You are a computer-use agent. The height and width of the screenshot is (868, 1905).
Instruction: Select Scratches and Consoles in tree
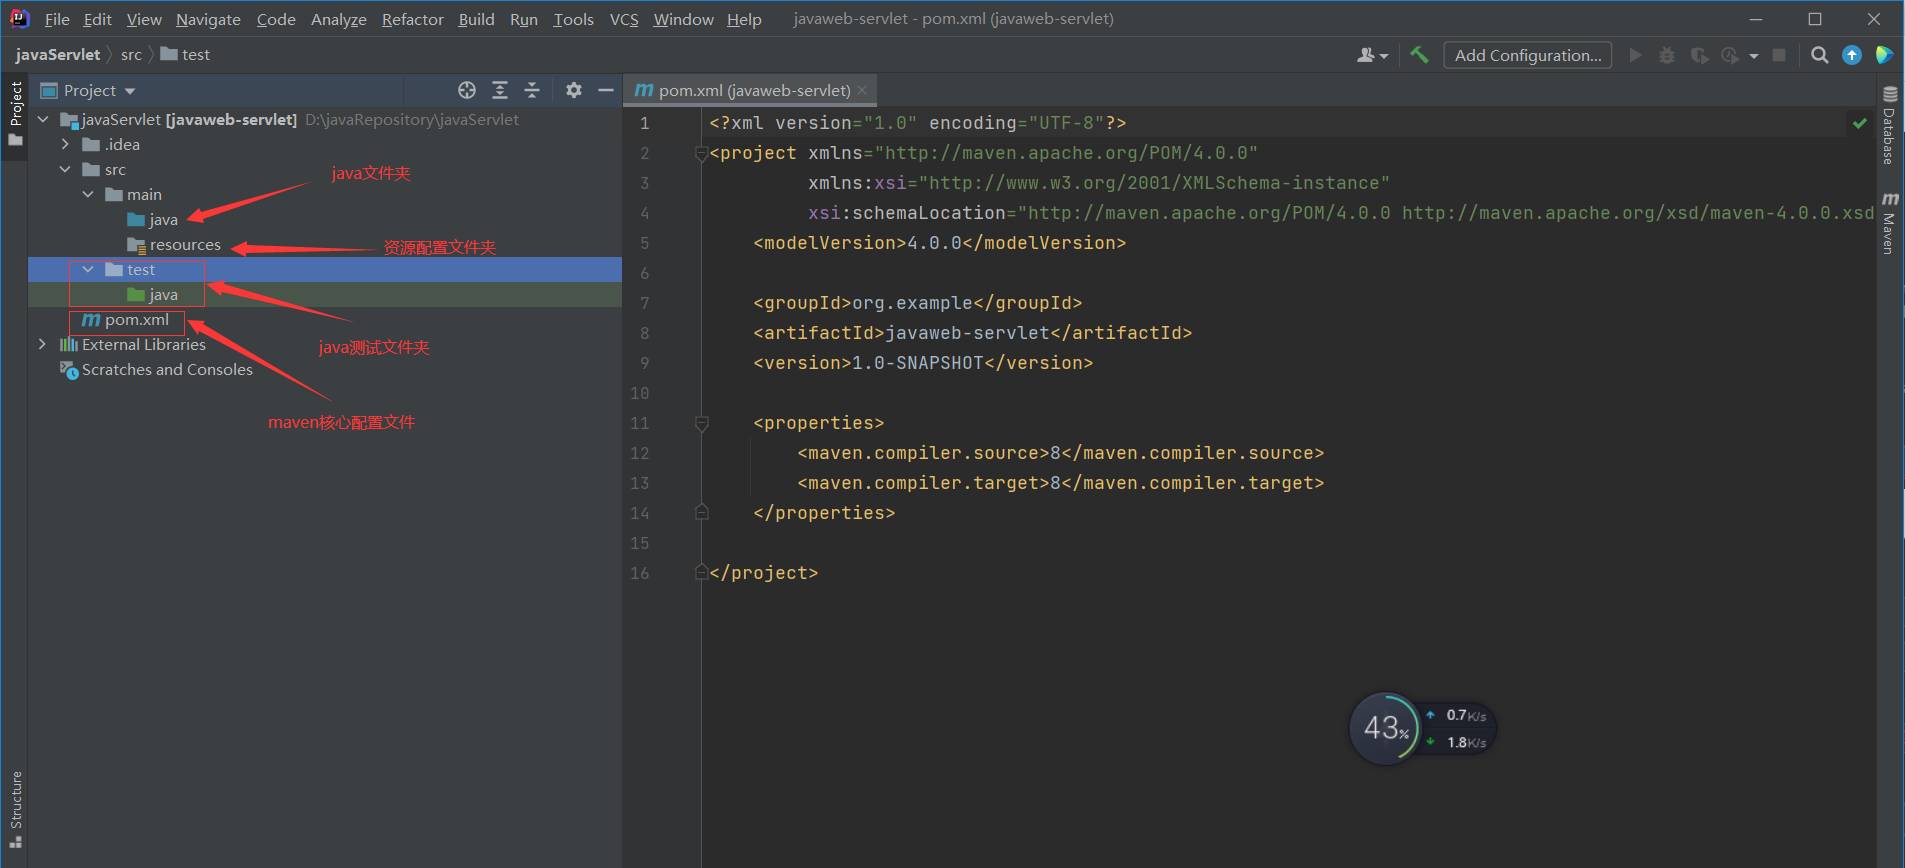(167, 369)
